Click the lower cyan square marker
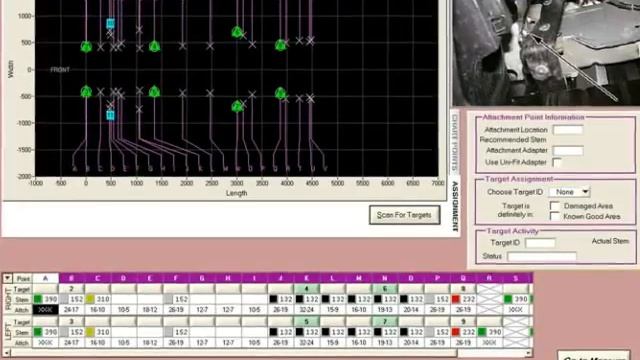 [x=110, y=116]
